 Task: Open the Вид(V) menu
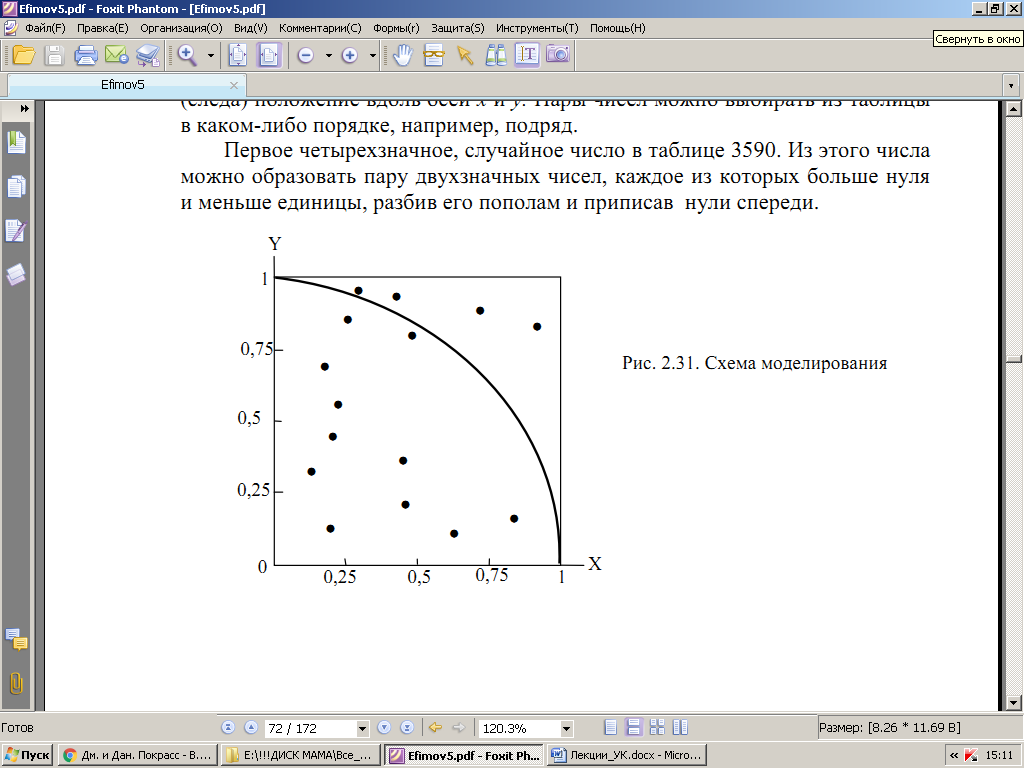[x=251, y=28]
